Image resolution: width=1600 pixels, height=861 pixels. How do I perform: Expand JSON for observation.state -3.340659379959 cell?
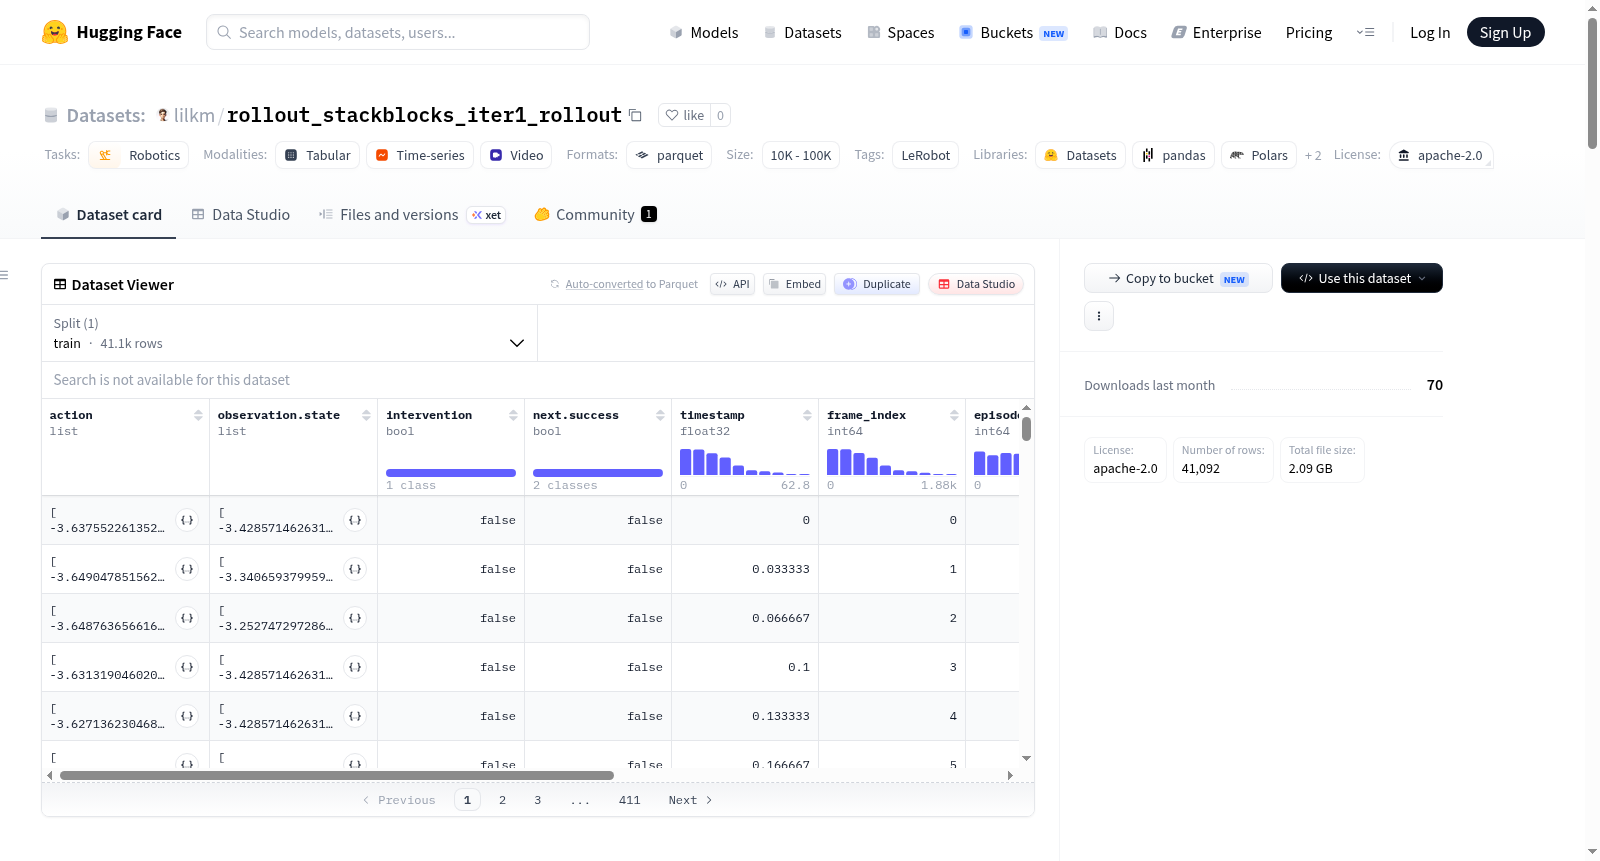pyautogui.click(x=355, y=569)
